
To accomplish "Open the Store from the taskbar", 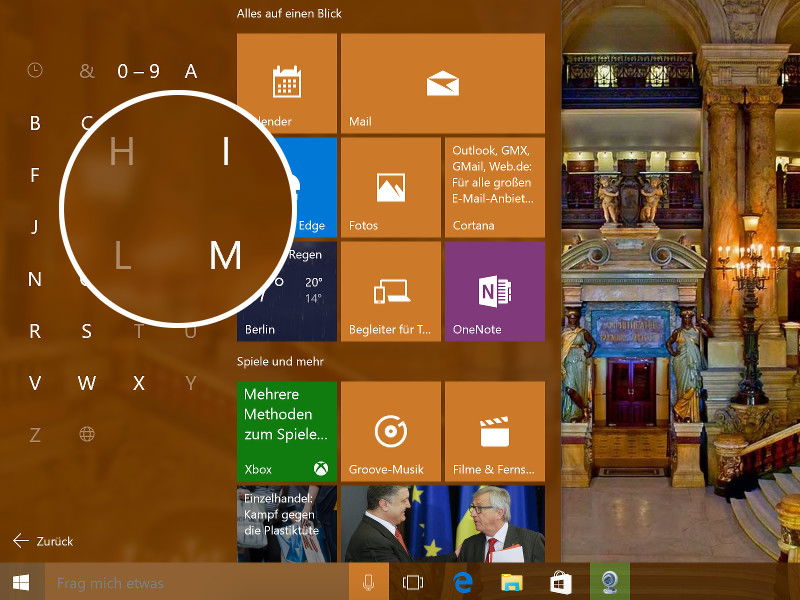I will click(560, 582).
